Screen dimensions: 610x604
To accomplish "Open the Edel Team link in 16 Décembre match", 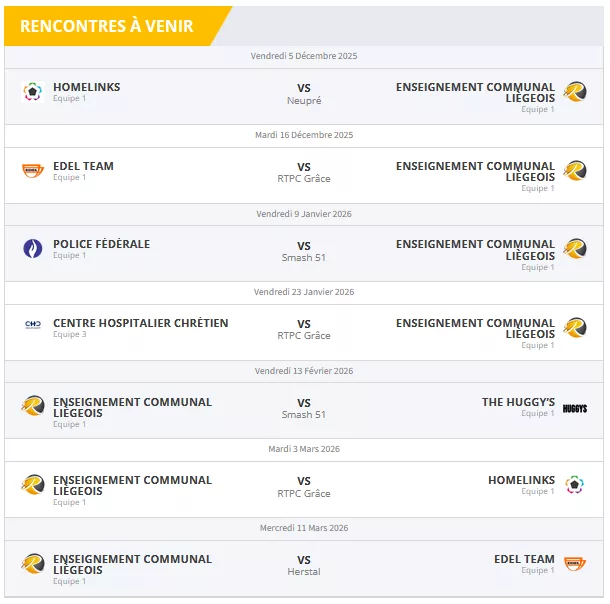I will (x=83, y=166).
